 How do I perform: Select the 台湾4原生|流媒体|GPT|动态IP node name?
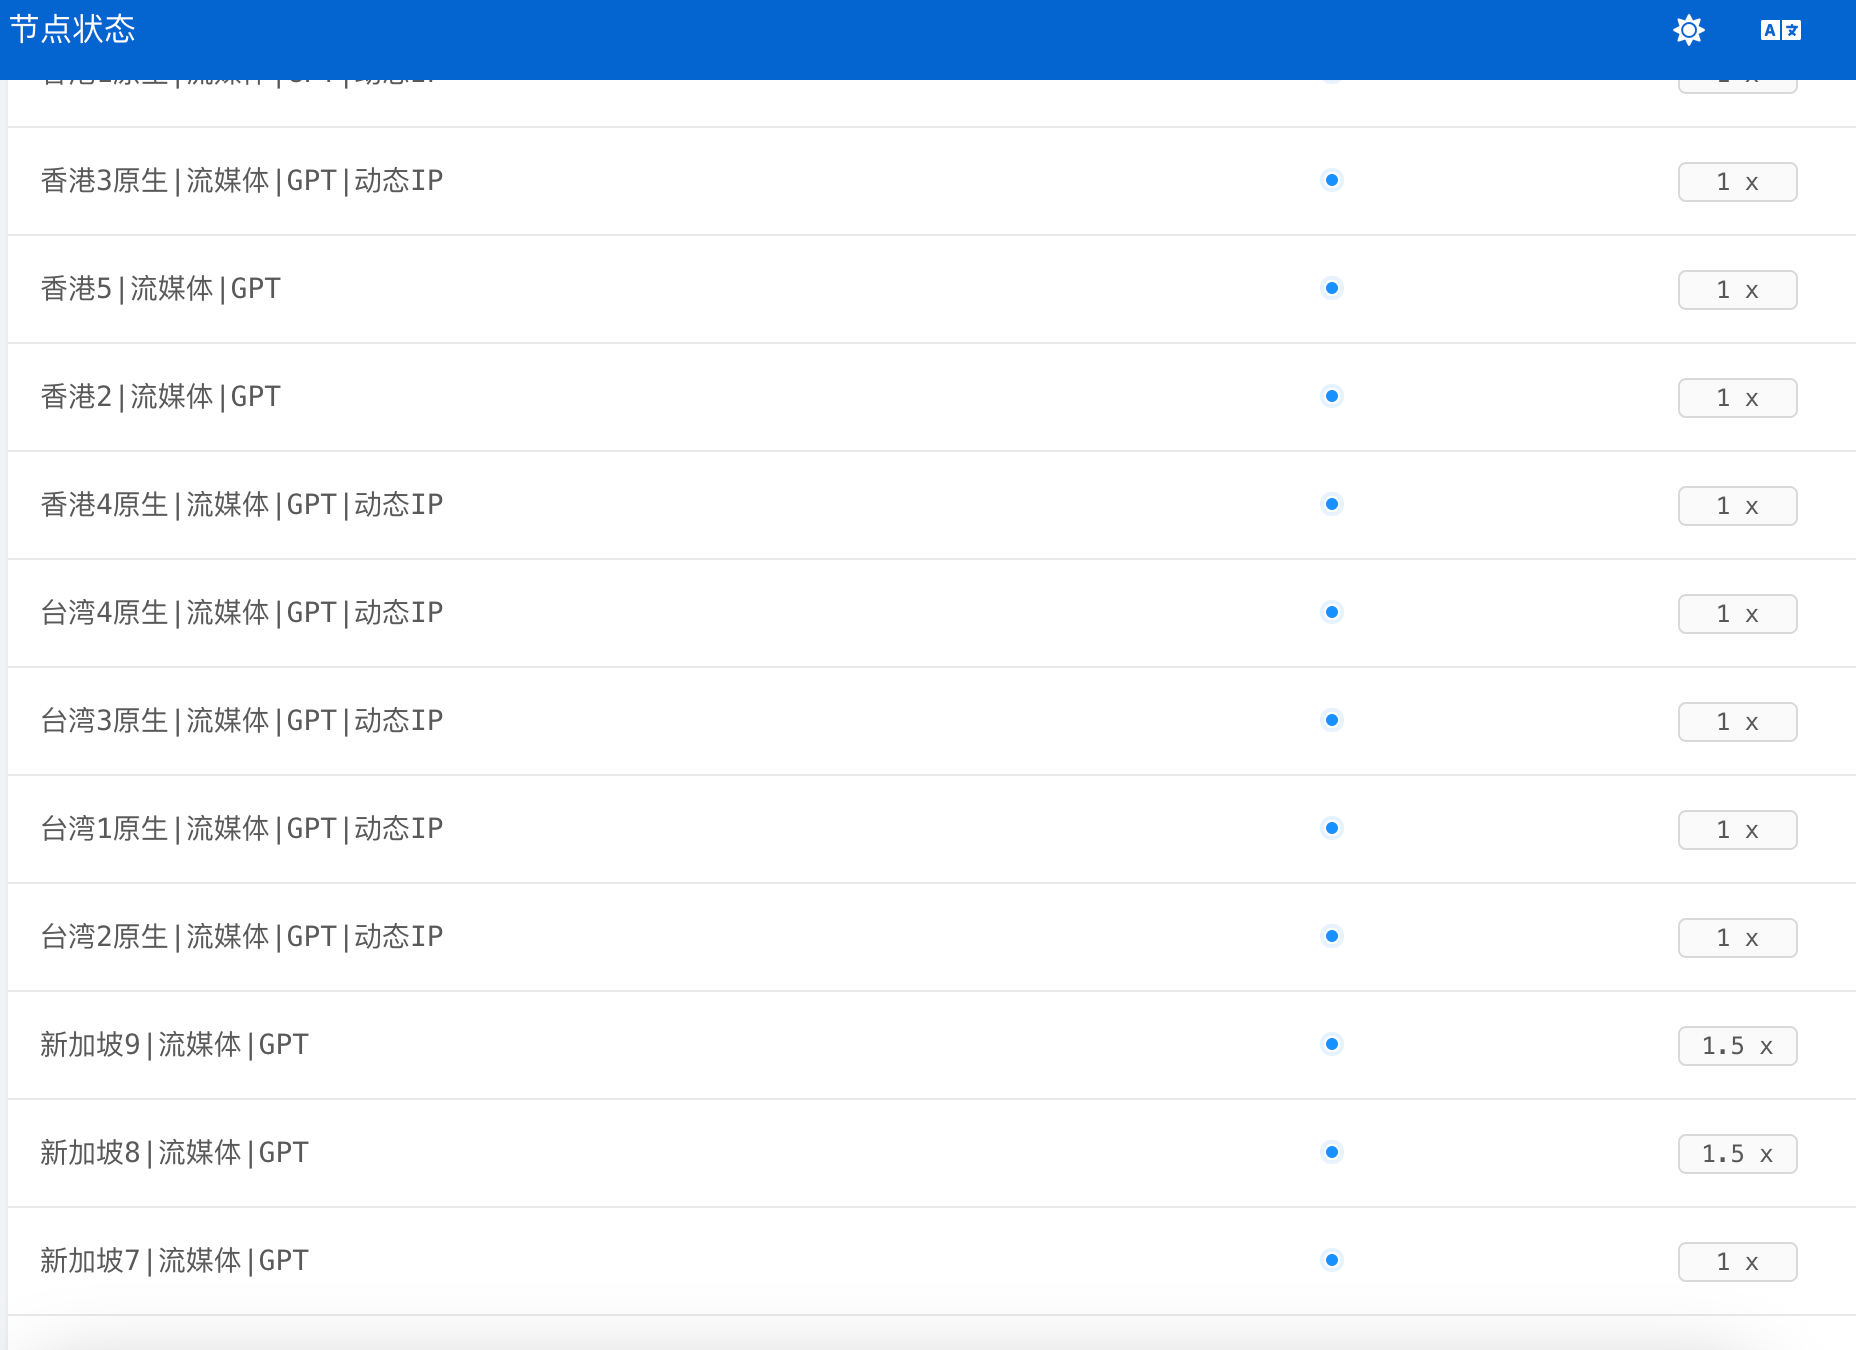coord(242,613)
